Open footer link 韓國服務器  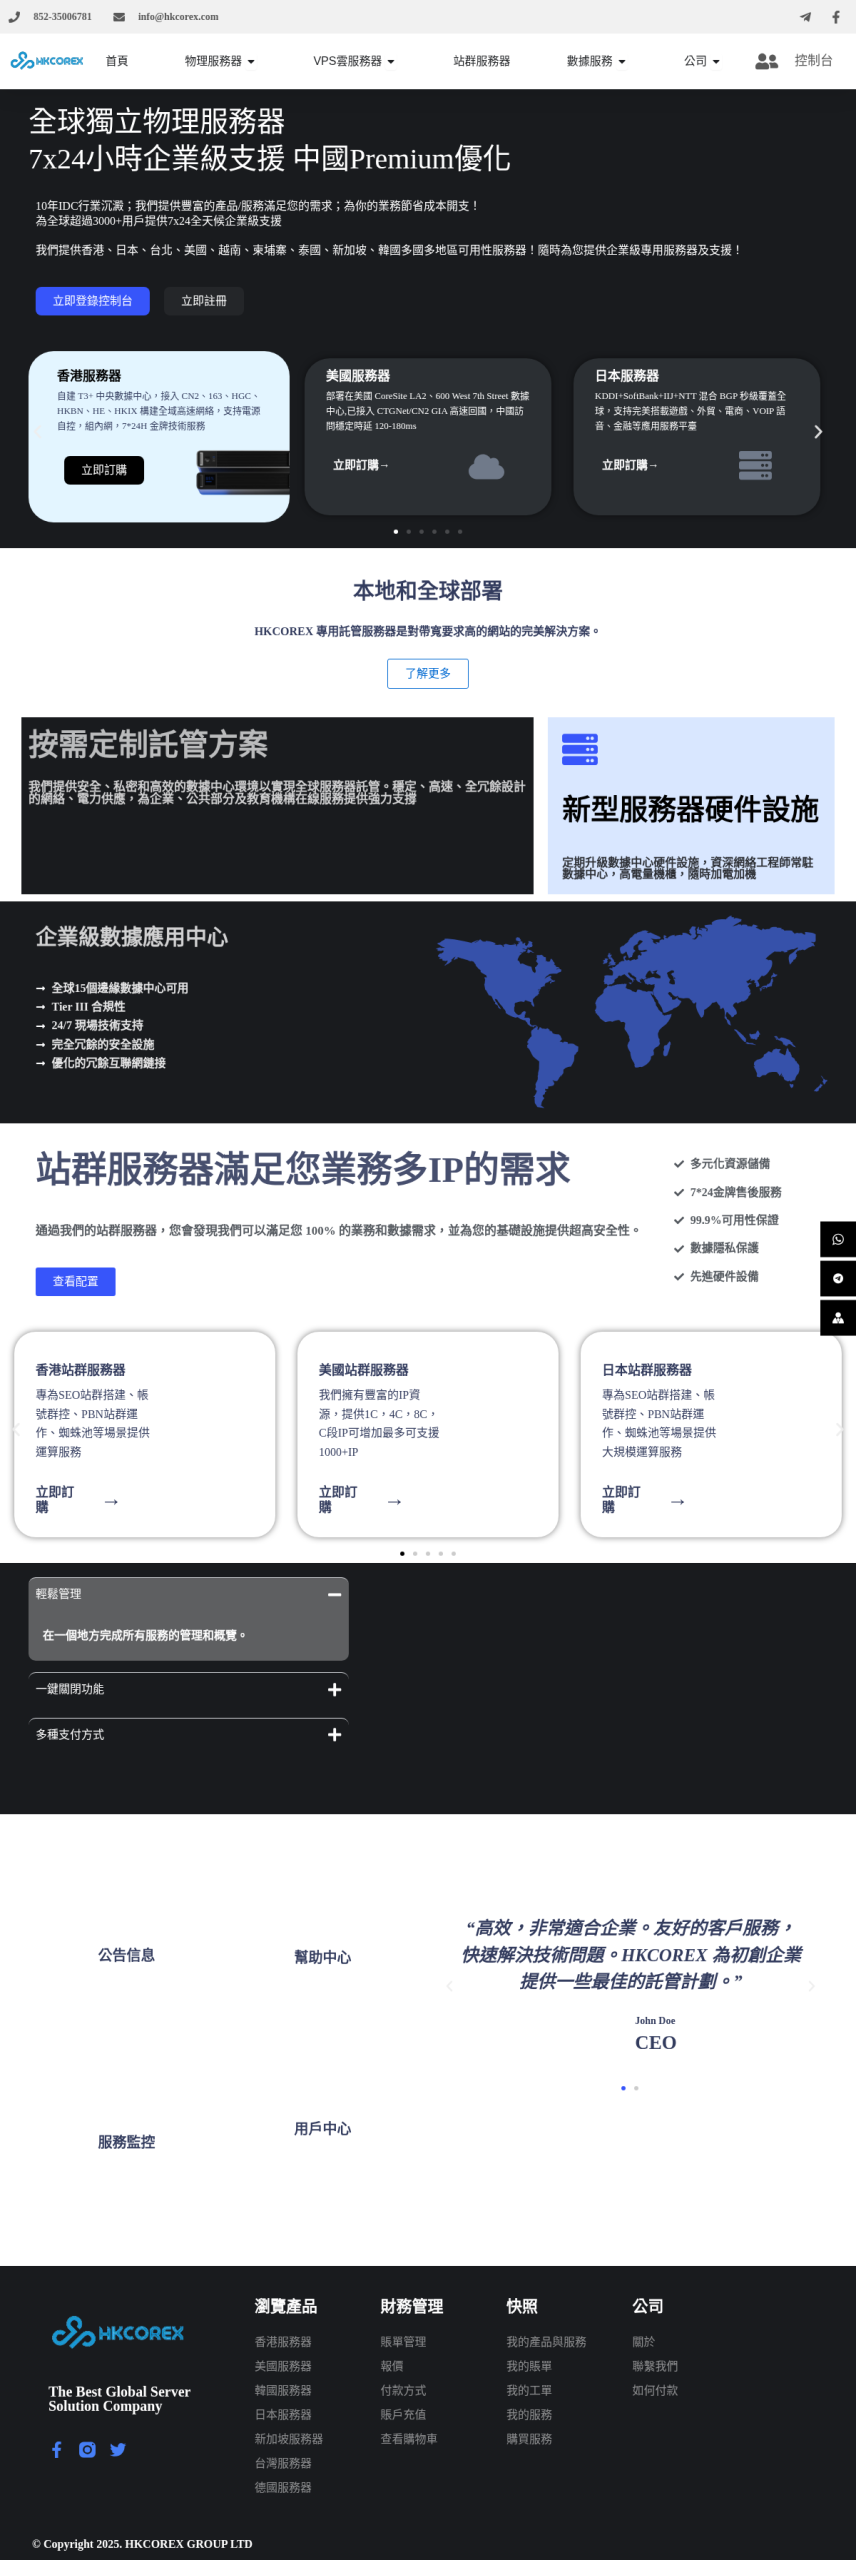283,2390
